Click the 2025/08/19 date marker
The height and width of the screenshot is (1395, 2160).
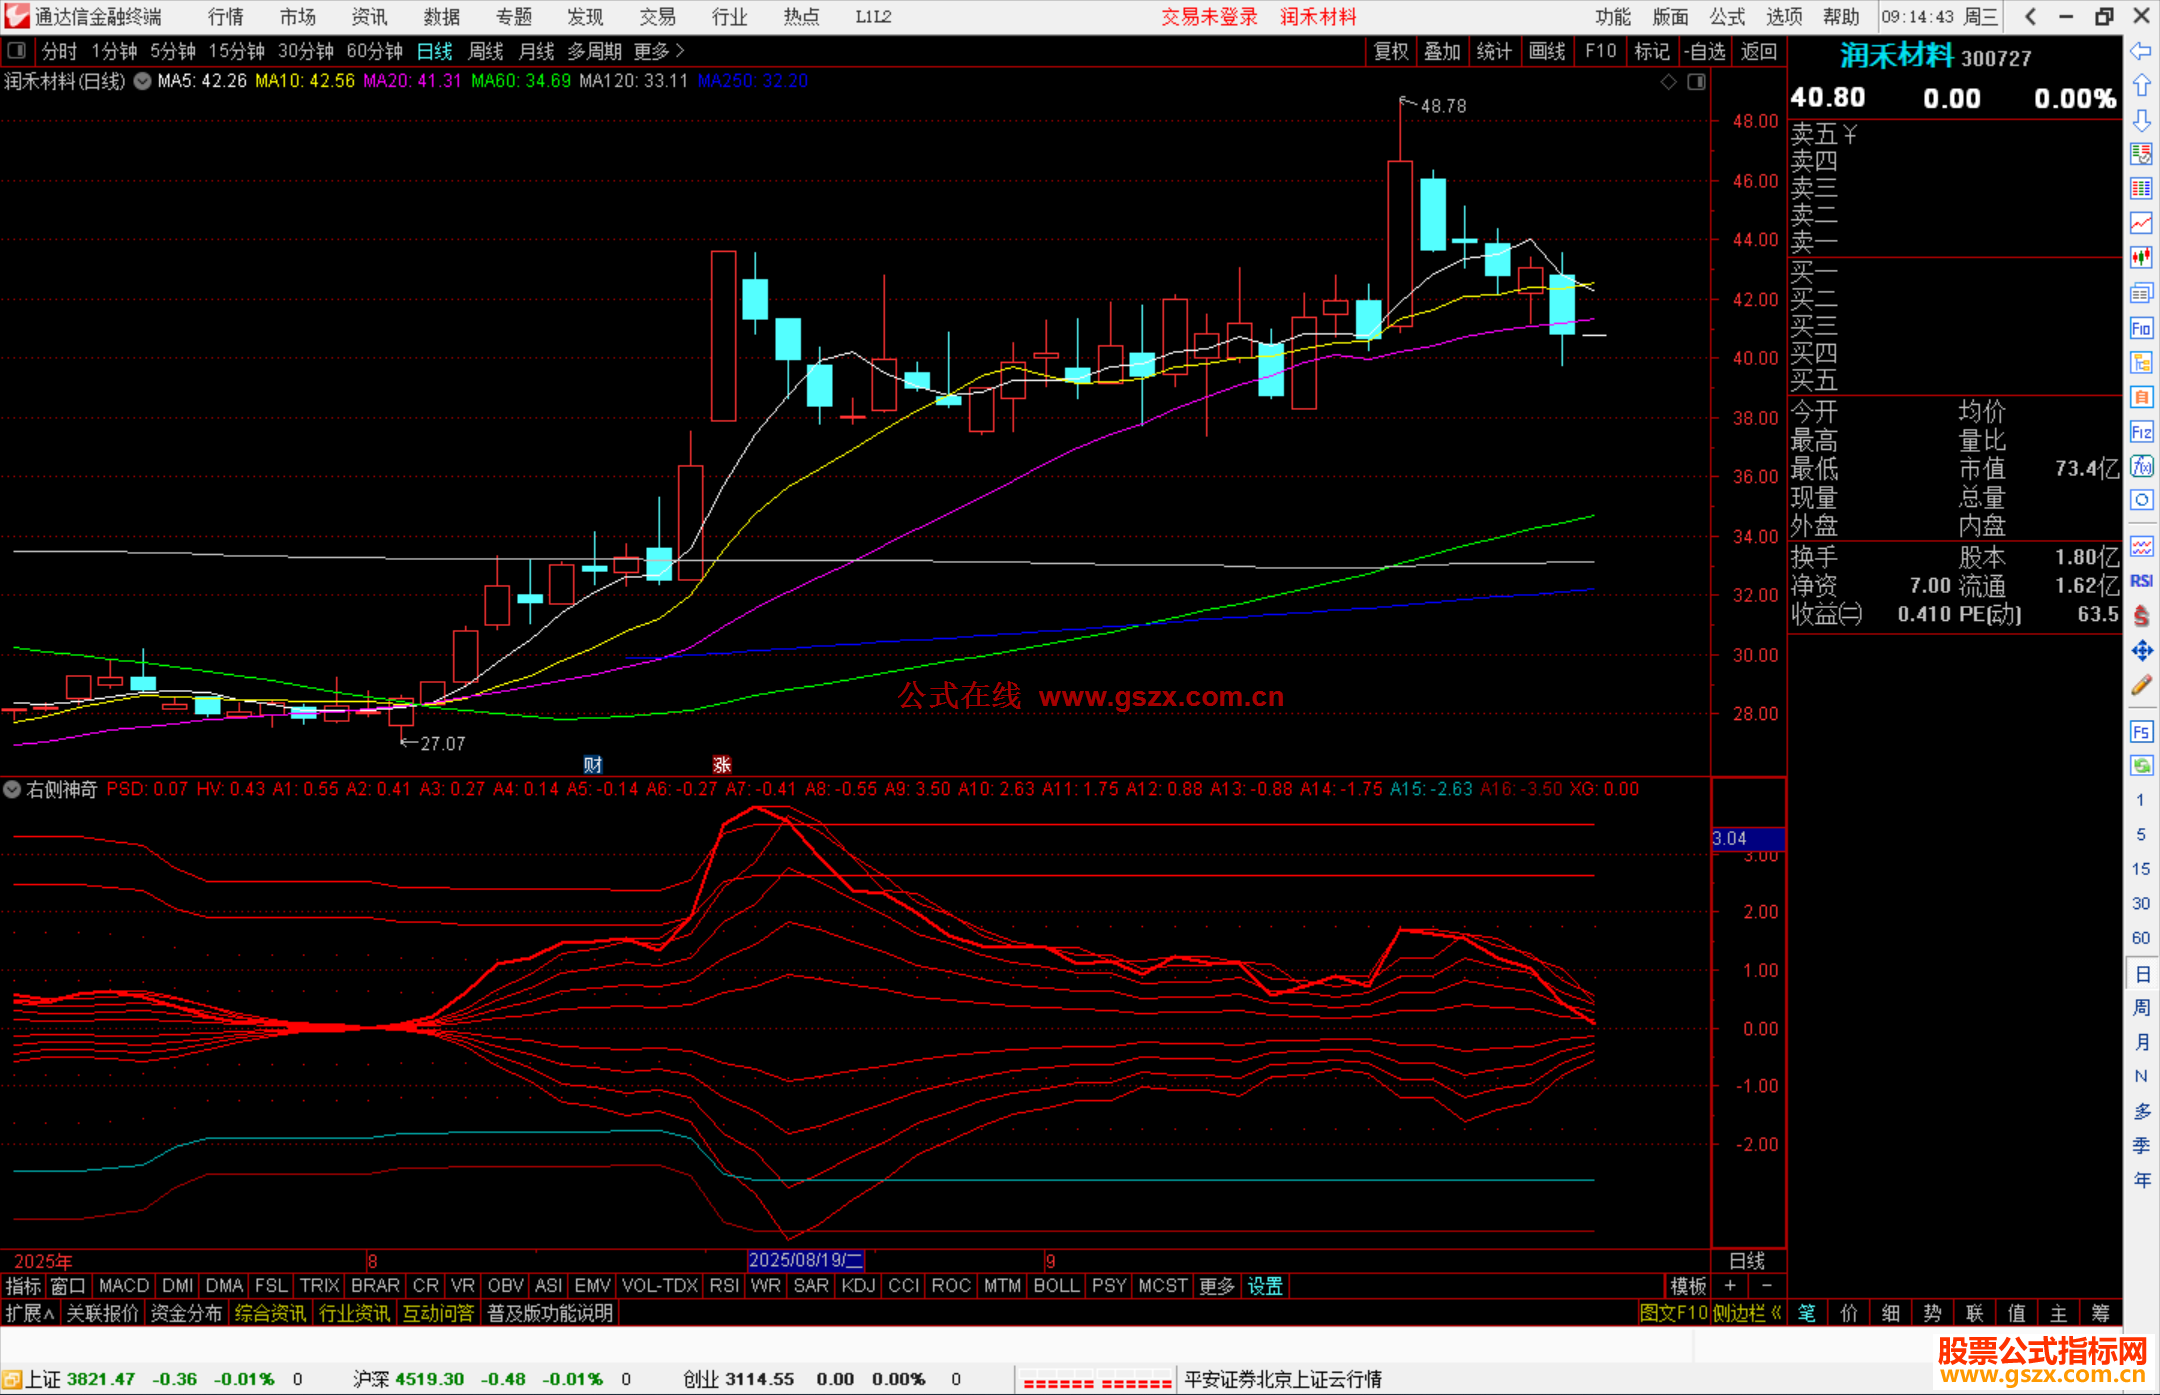coord(806,1260)
